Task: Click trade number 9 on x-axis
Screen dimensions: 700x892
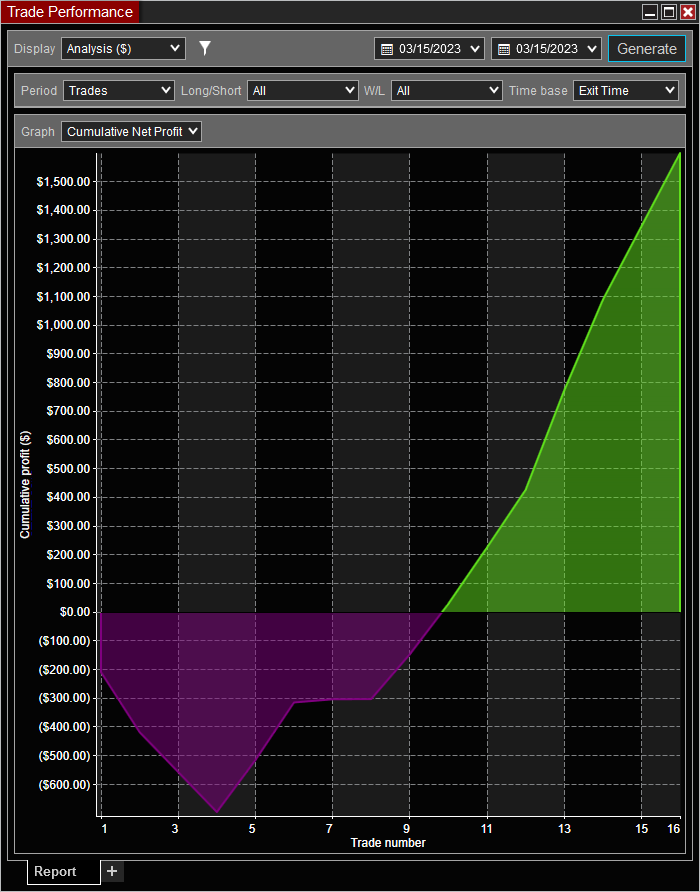Action: click(x=407, y=829)
